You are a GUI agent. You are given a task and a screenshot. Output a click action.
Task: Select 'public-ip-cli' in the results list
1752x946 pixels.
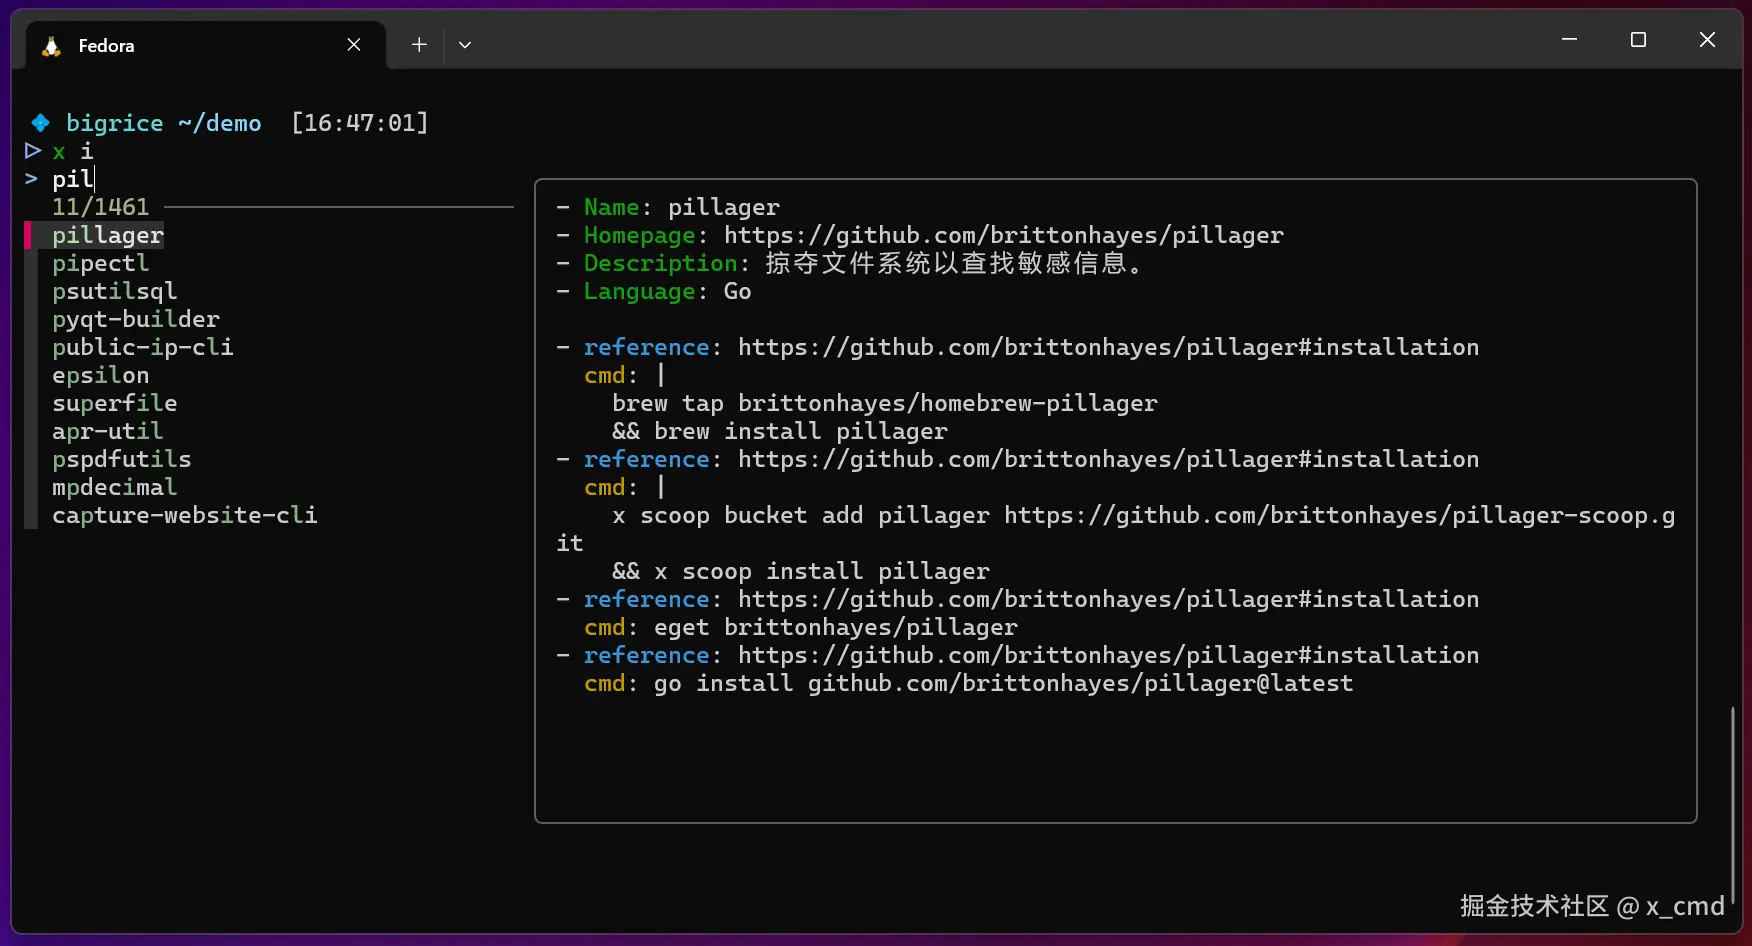143,347
